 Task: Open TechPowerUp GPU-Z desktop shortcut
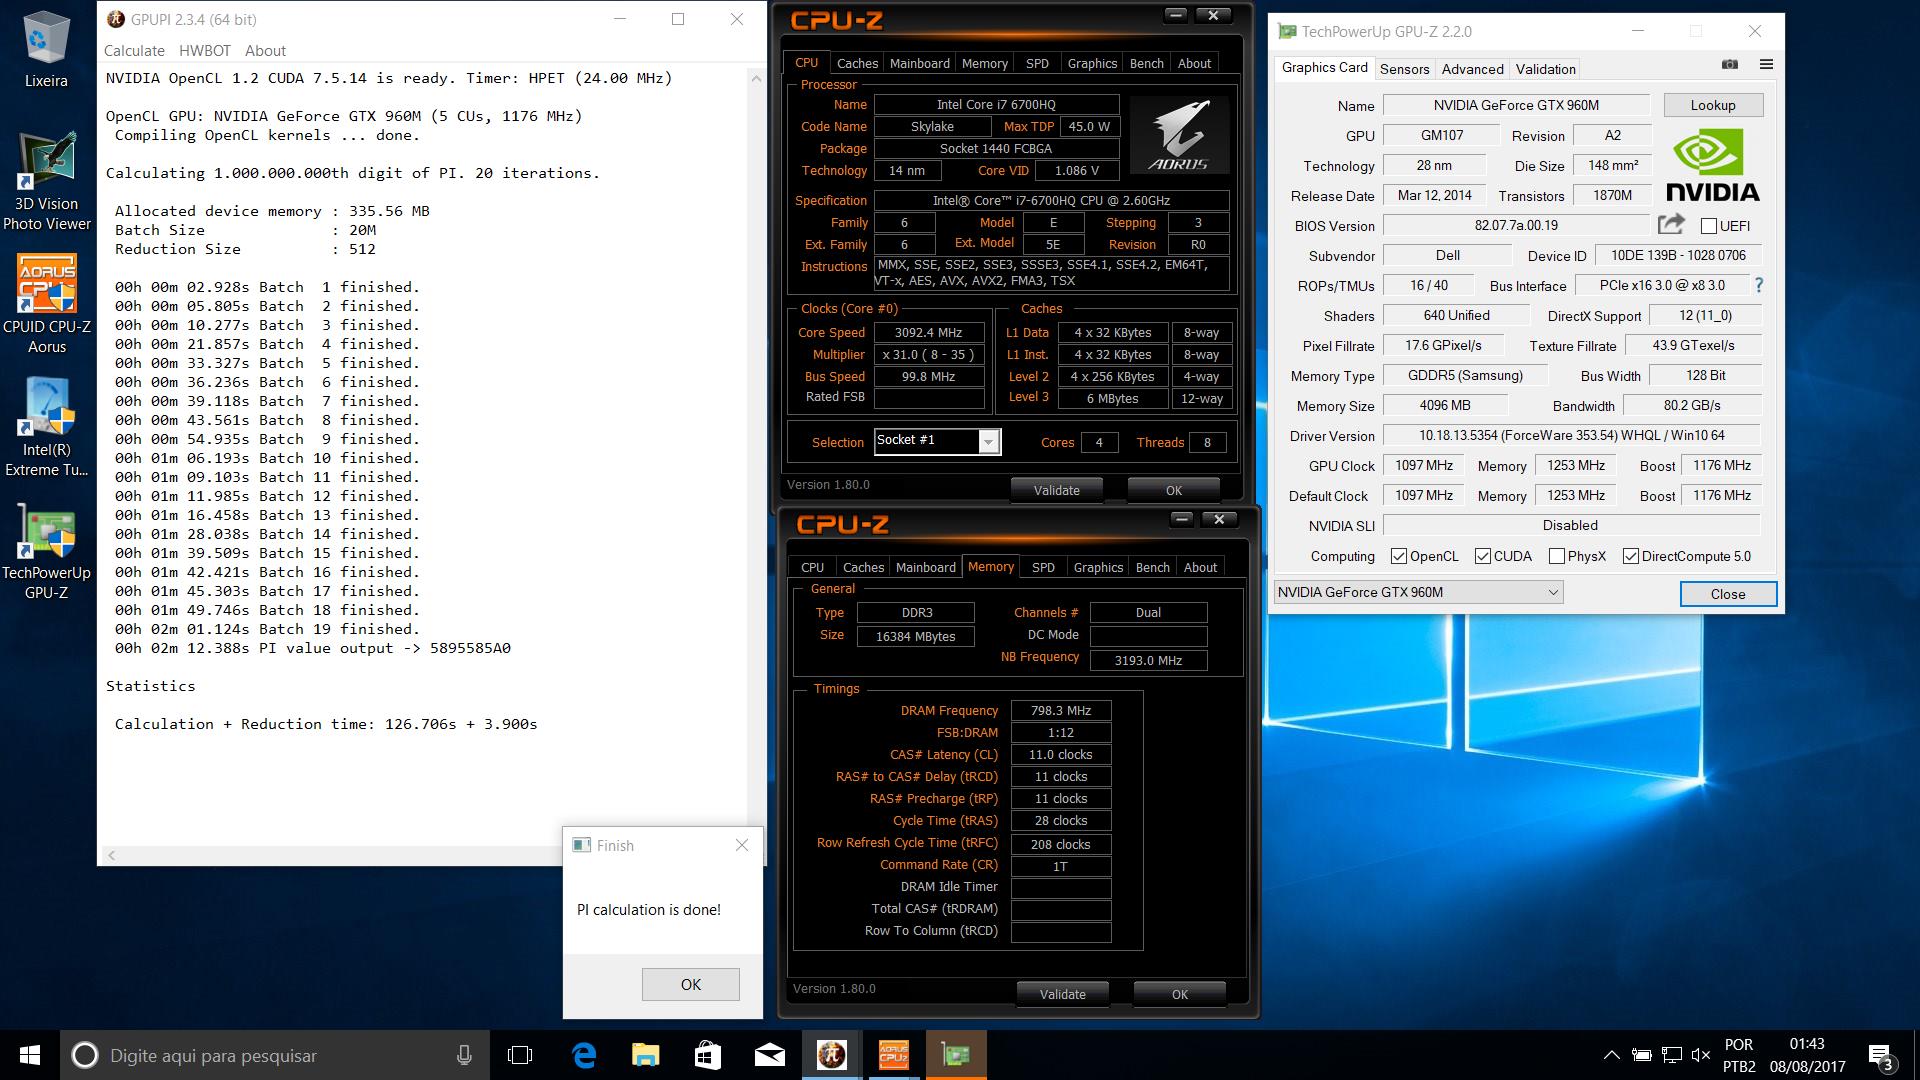[46, 551]
